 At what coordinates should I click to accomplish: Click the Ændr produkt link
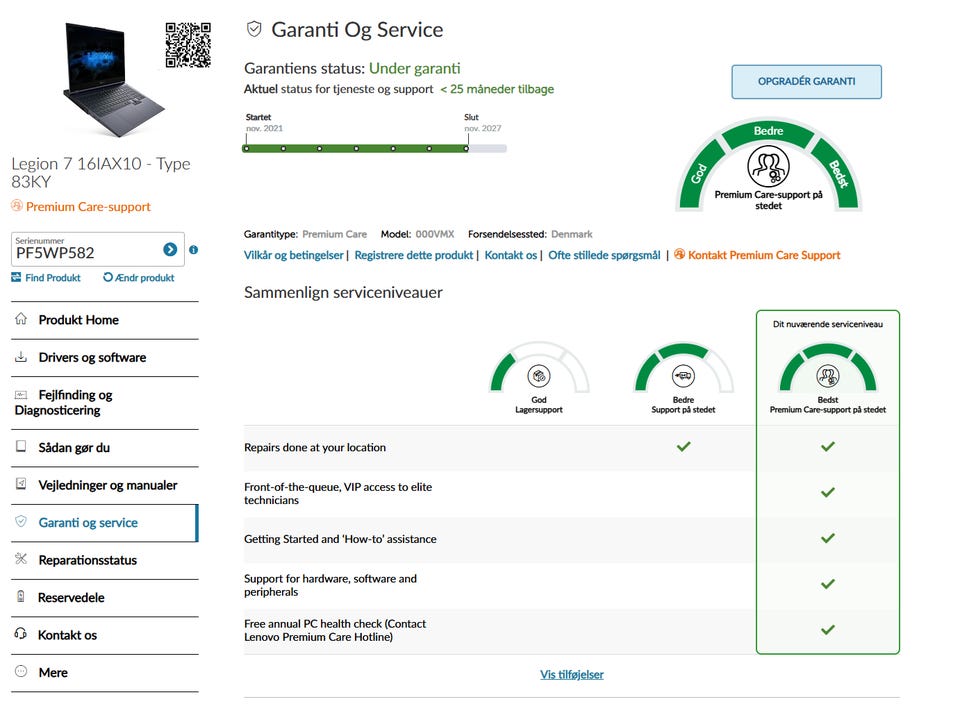click(x=144, y=277)
